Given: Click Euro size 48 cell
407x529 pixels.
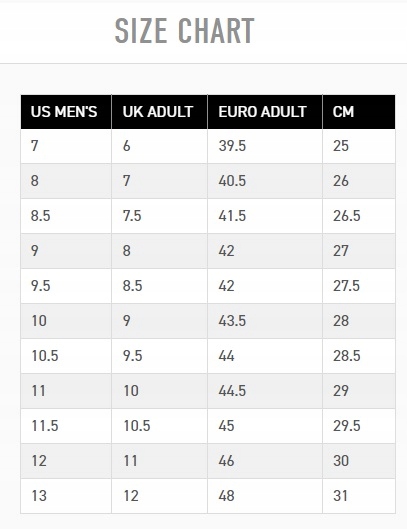Looking at the screenshot, I should click(x=265, y=496).
